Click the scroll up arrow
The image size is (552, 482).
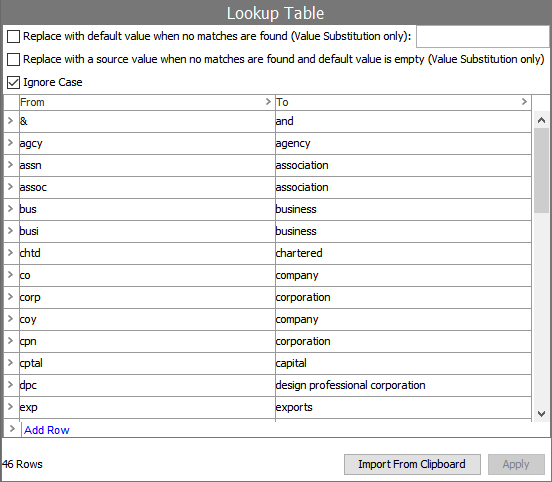(541, 120)
